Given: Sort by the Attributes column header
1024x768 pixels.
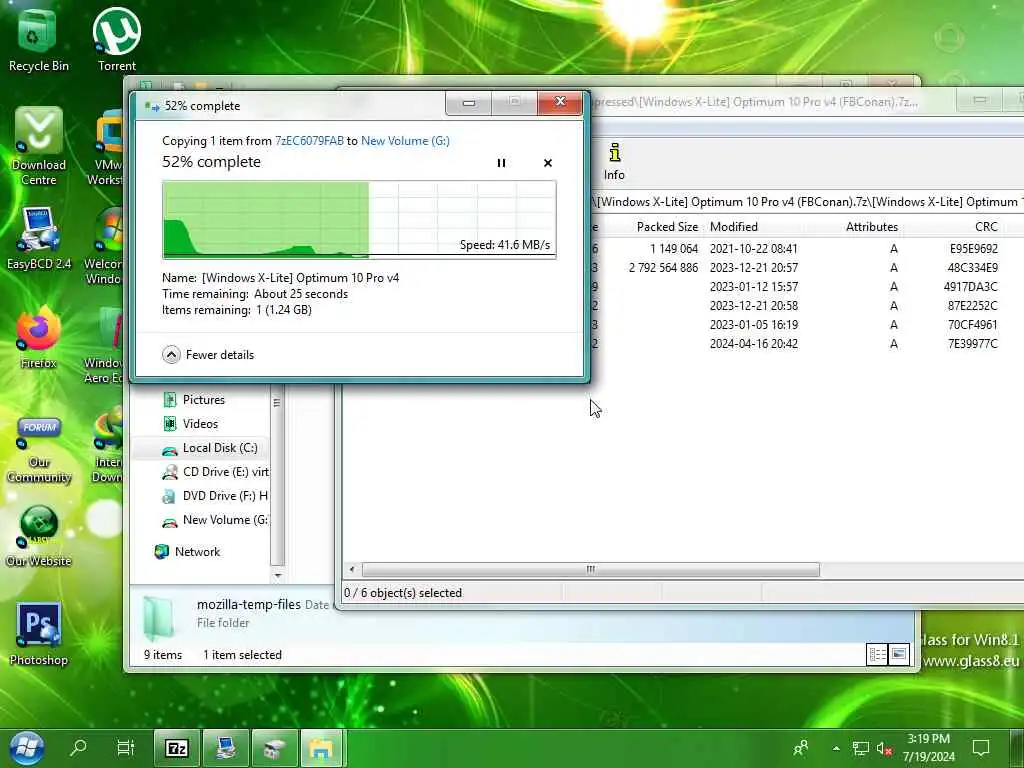Looking at the screenshot, I should pos(872,227).
